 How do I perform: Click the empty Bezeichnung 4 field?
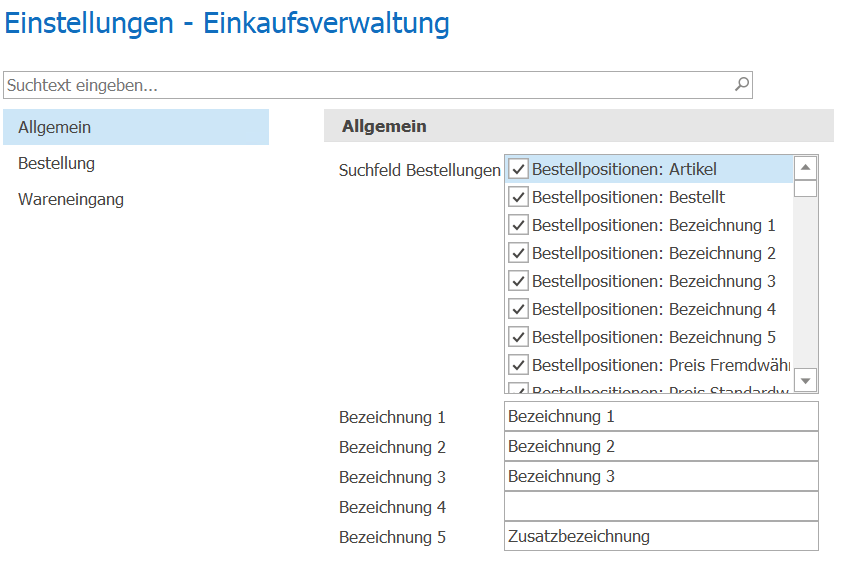[661, 506]
